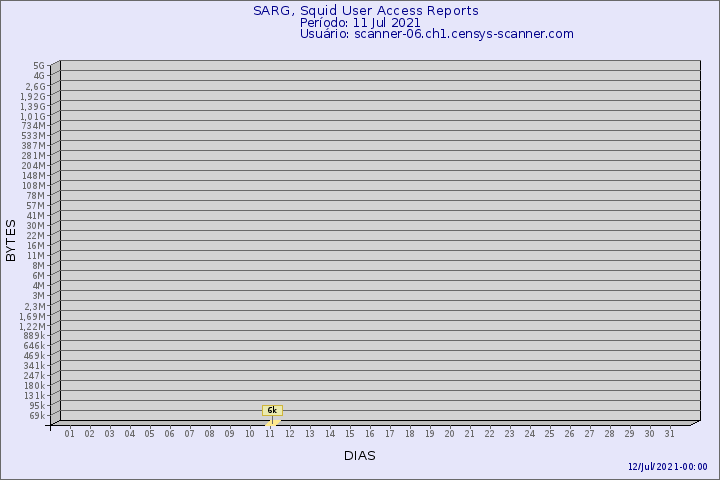Image resolution: width=720 pixels, height=480 pixels.
Task: Click the 6k data label on day 11
Action: tap(272, 410)
